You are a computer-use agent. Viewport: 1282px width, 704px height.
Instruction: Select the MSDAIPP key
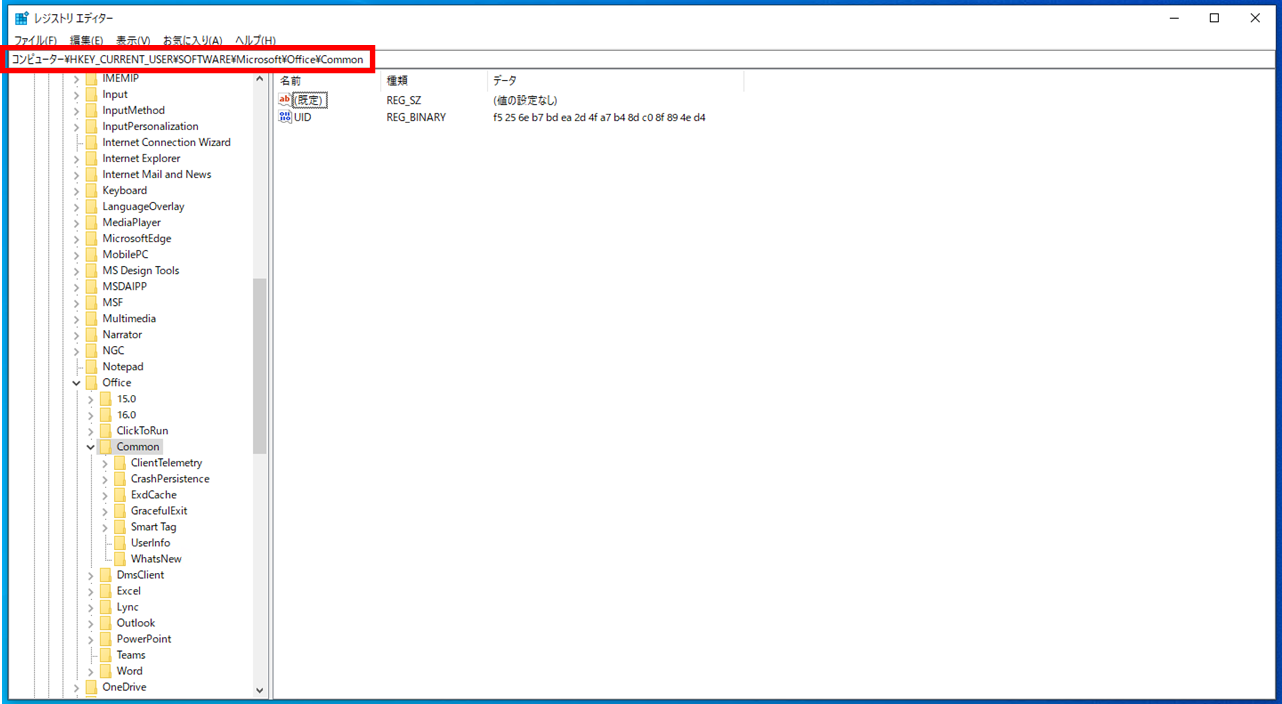[125, 286]
